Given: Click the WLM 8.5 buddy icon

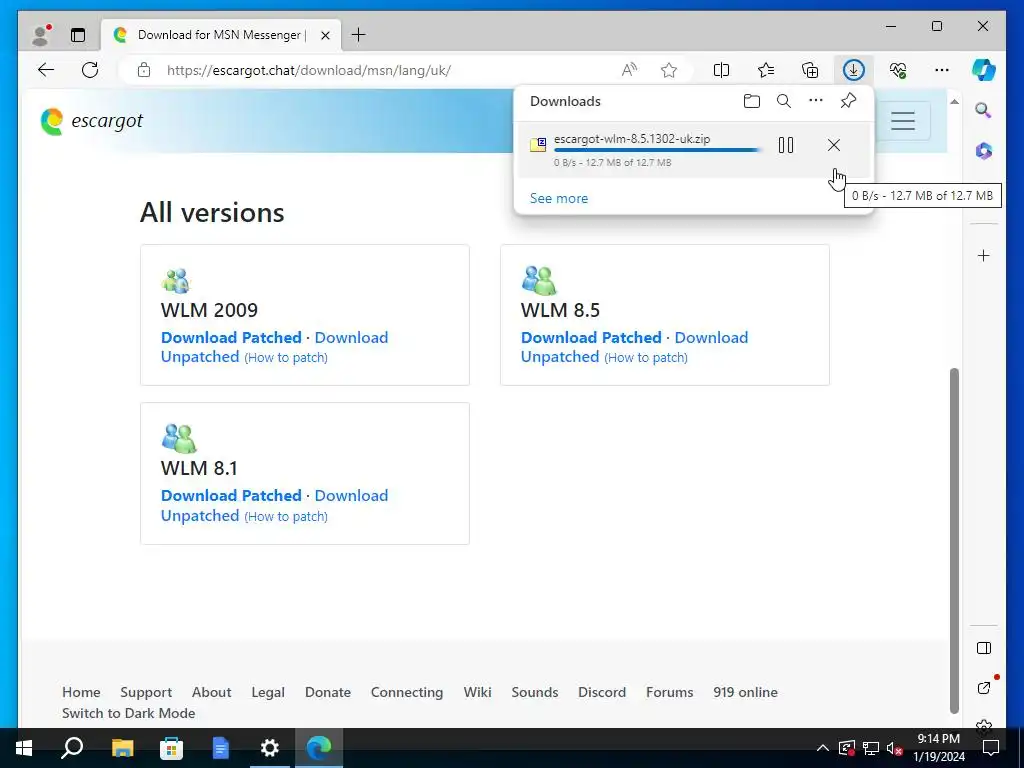Looking at the screenshot, I should [x=539, y=280].
